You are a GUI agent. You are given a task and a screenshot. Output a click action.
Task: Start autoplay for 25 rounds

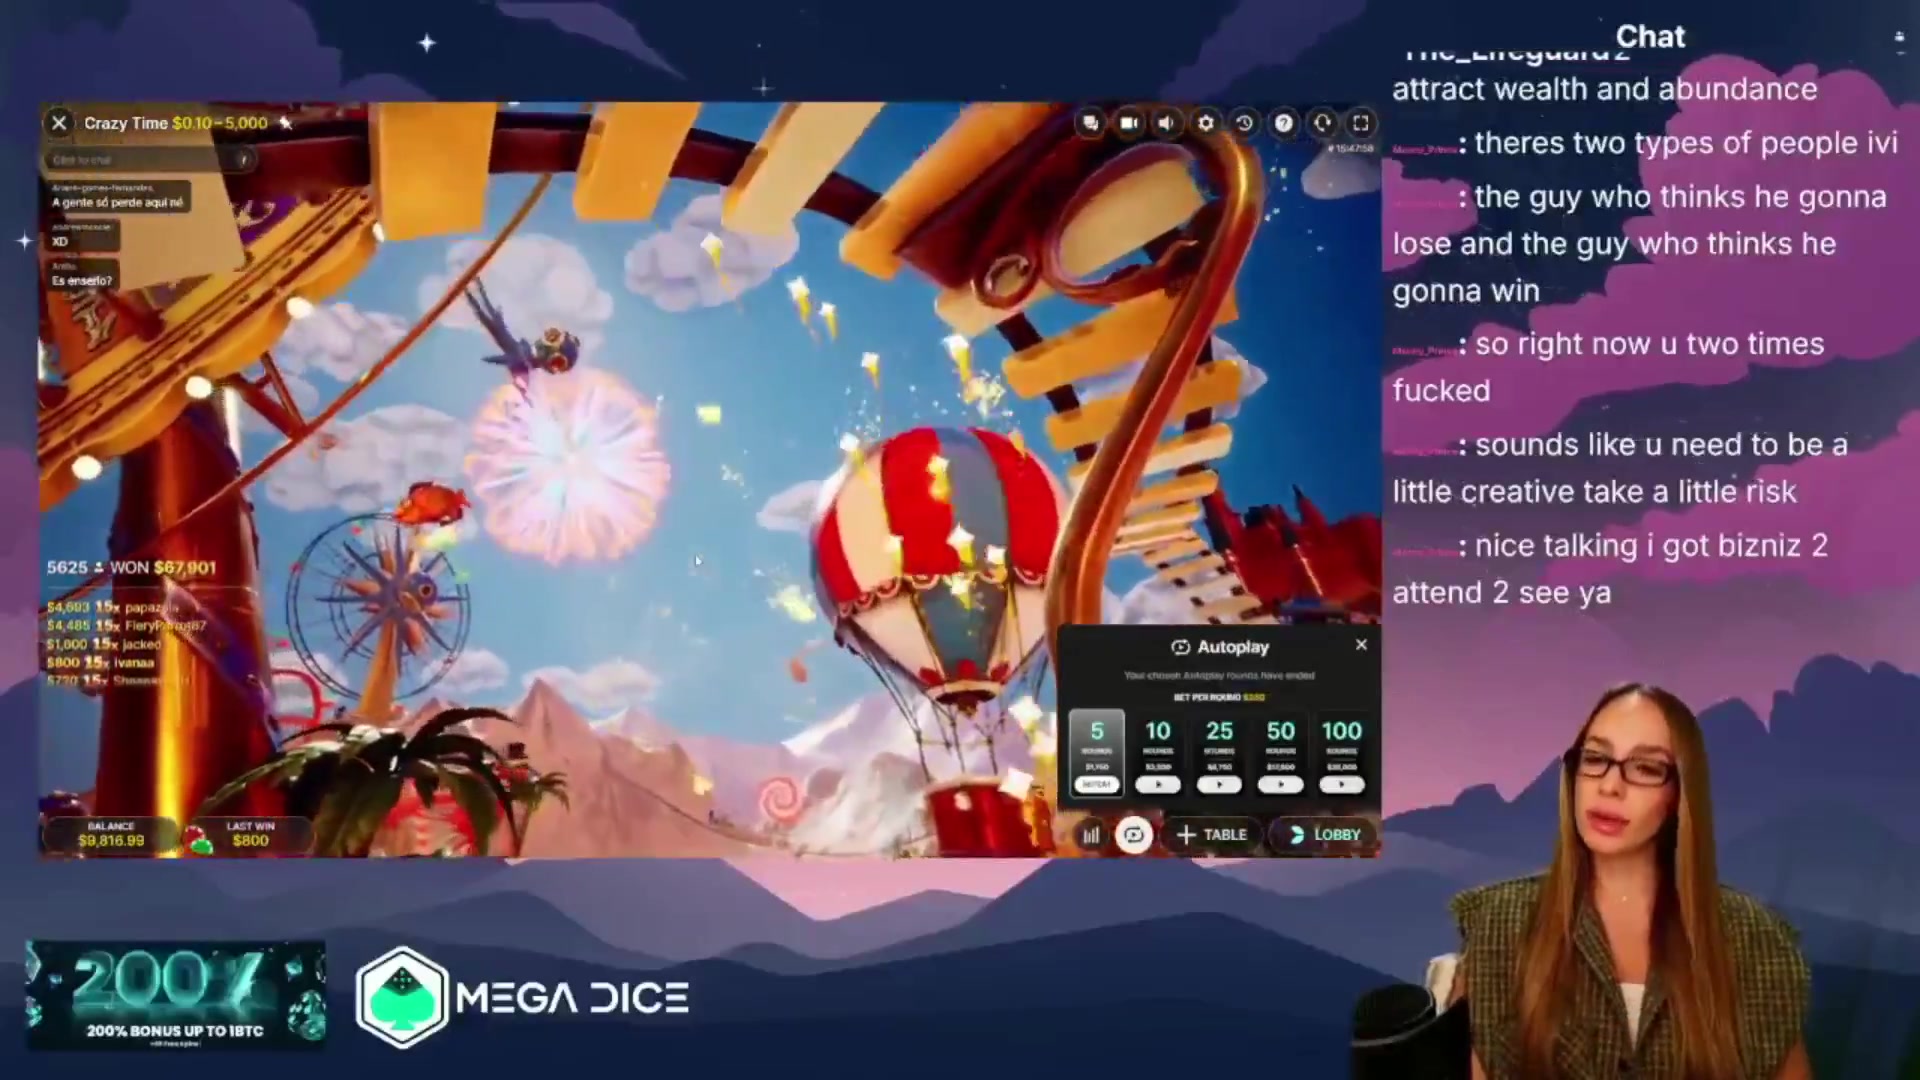1219,784
